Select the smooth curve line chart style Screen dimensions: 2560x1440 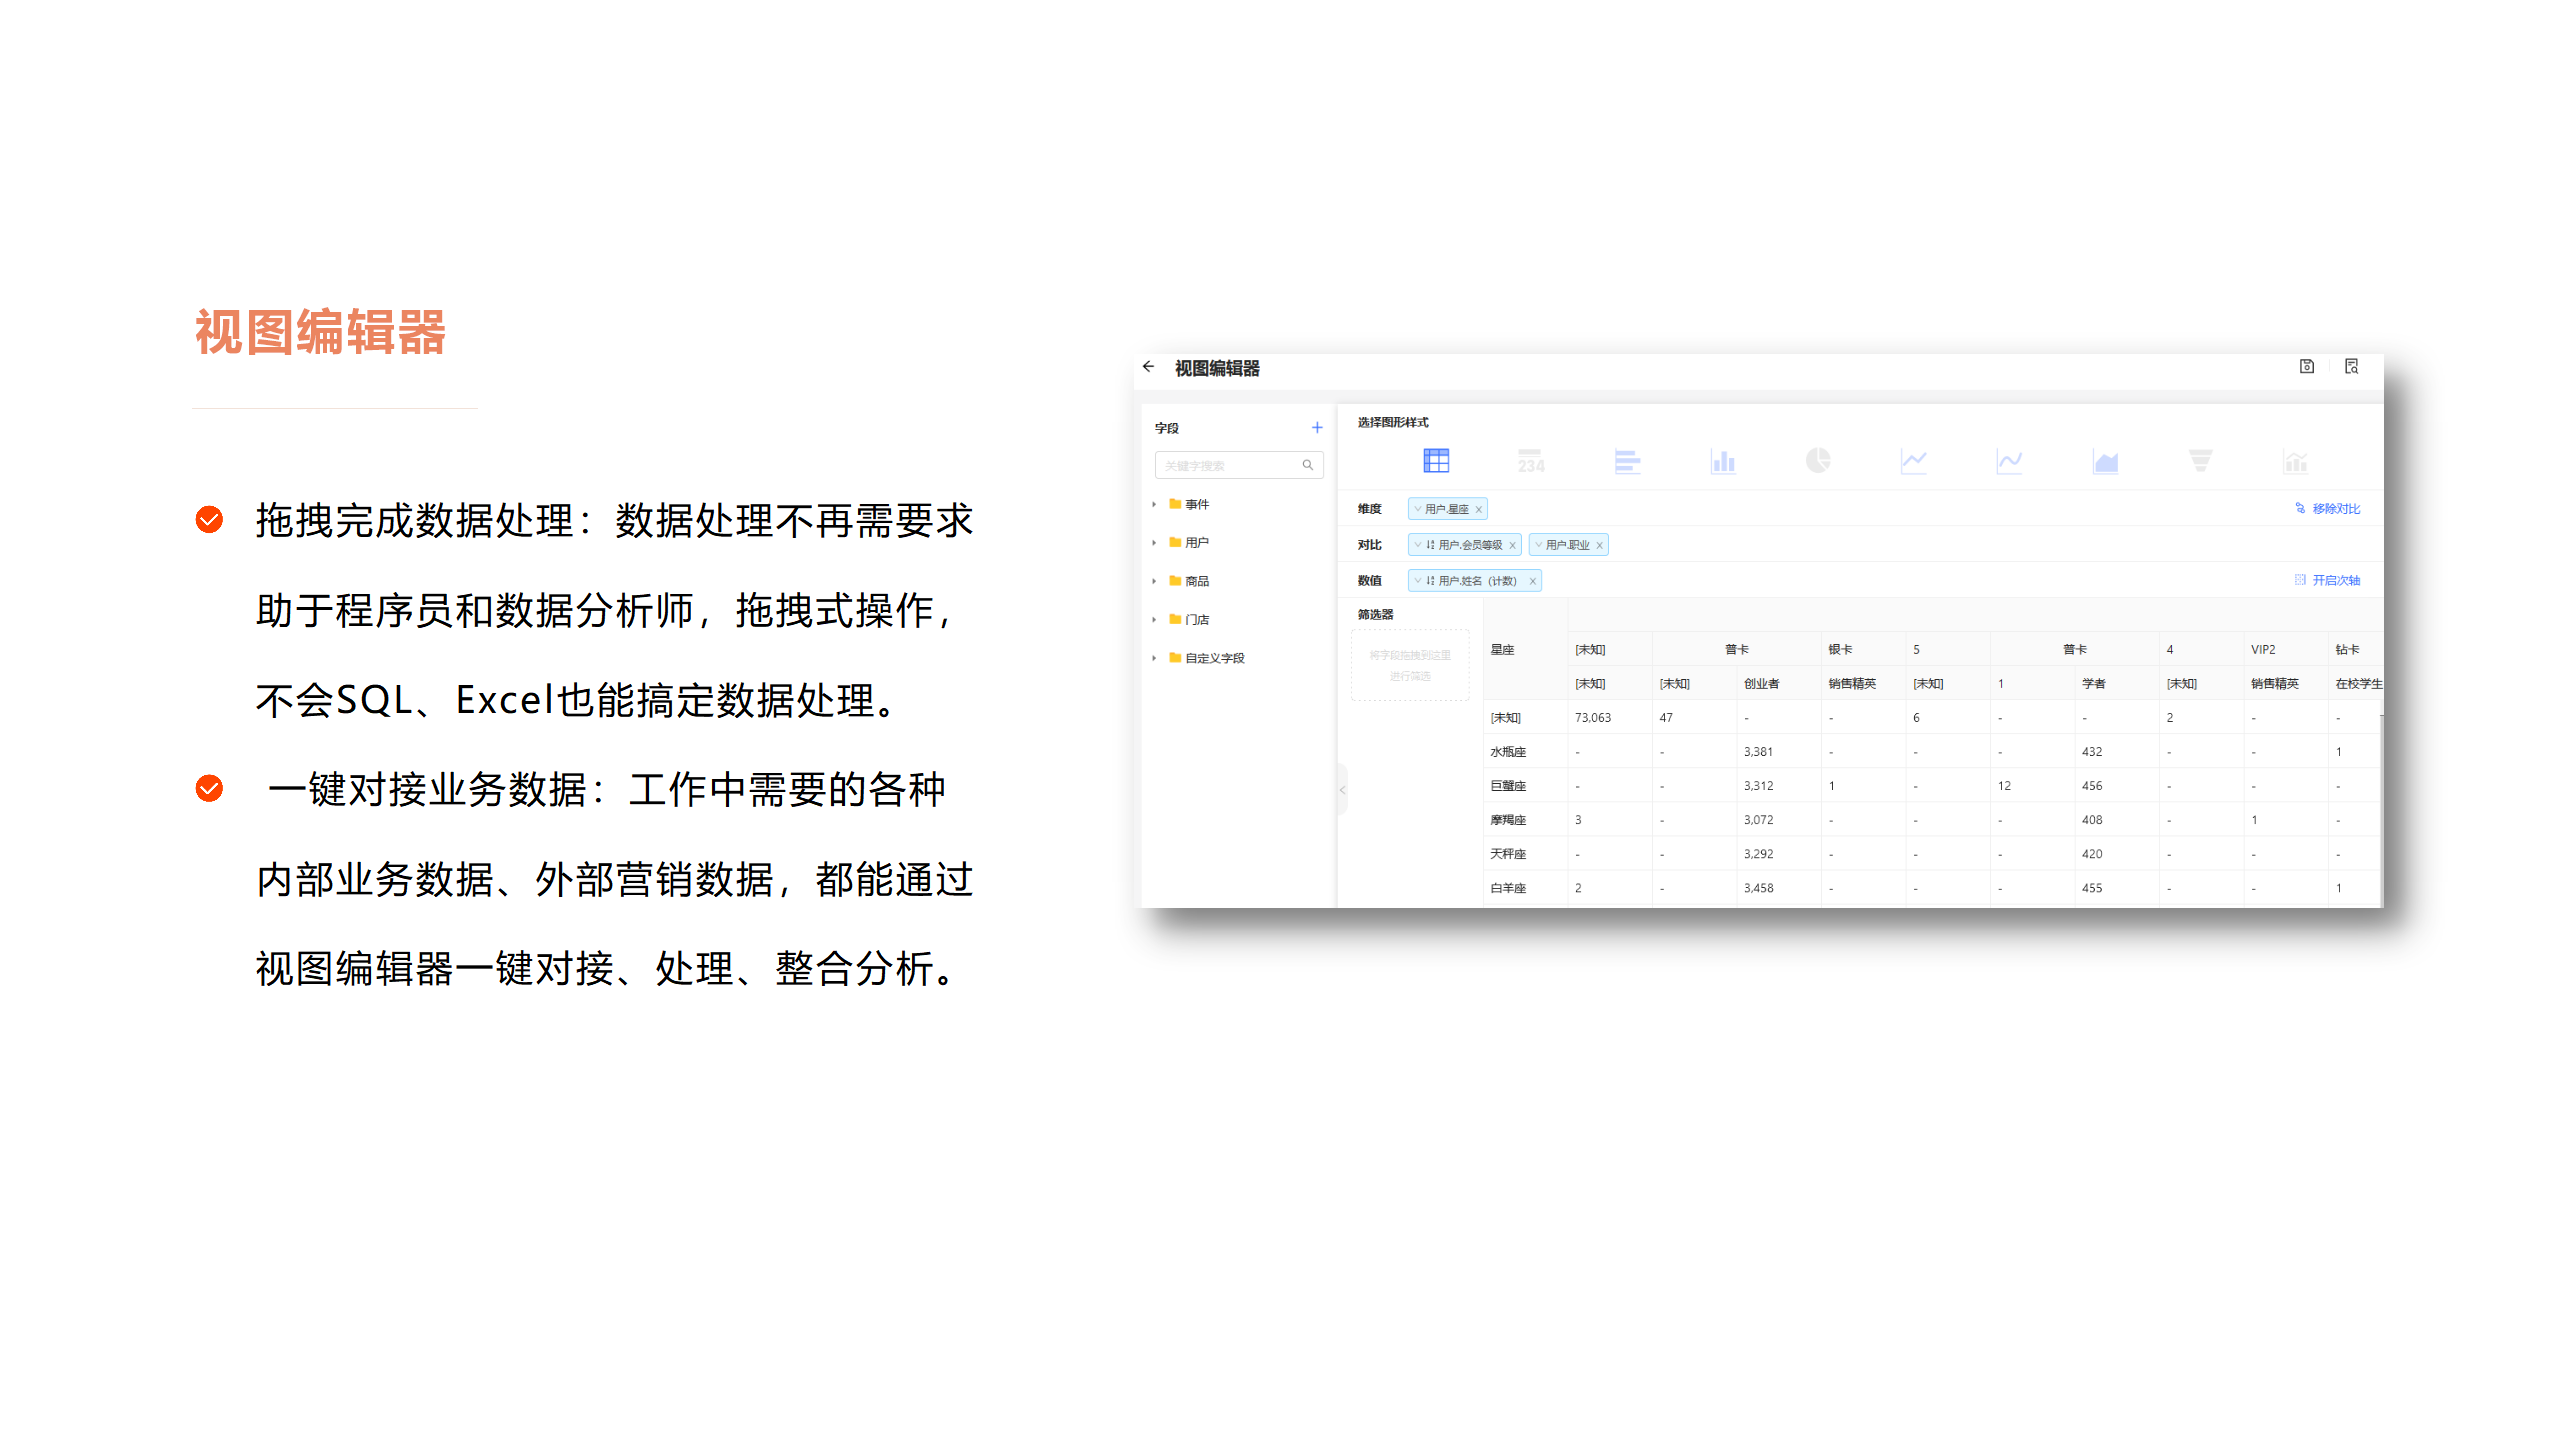click(2010, 461)
